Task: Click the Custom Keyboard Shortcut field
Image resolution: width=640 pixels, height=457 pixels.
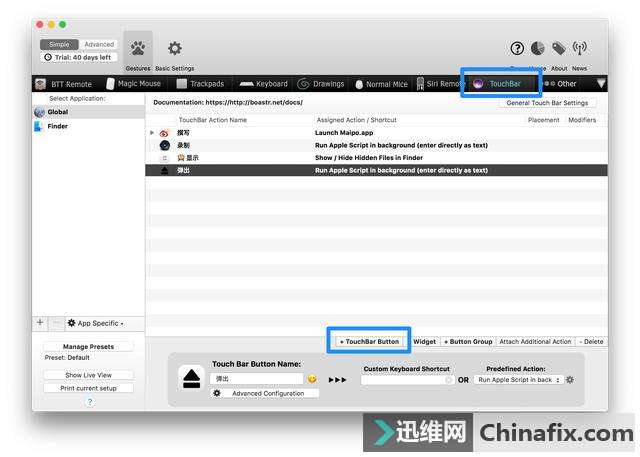Action: [407, 380]
